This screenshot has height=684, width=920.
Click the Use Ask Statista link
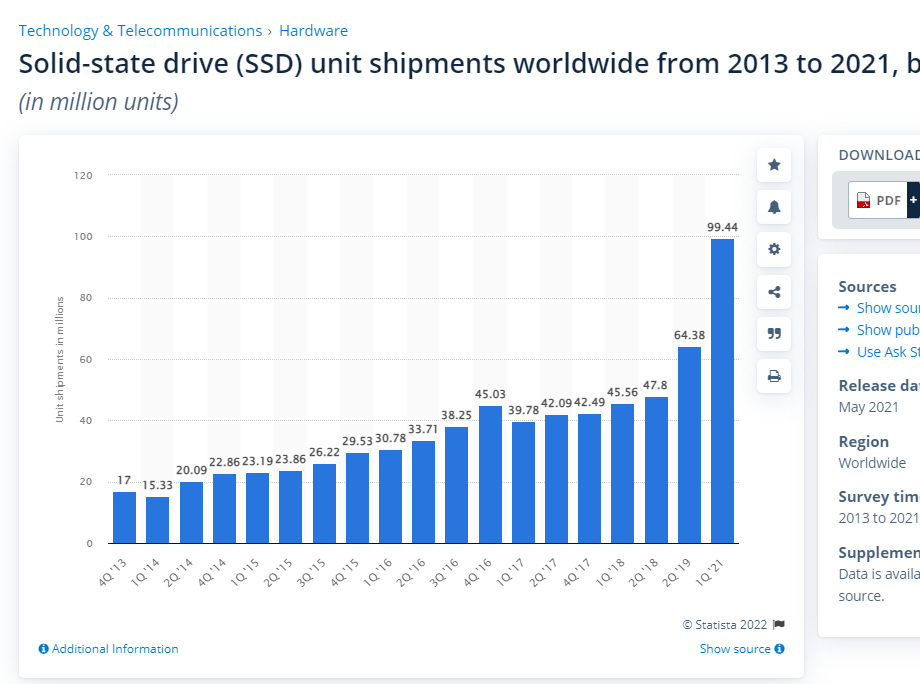coord(888,352)
